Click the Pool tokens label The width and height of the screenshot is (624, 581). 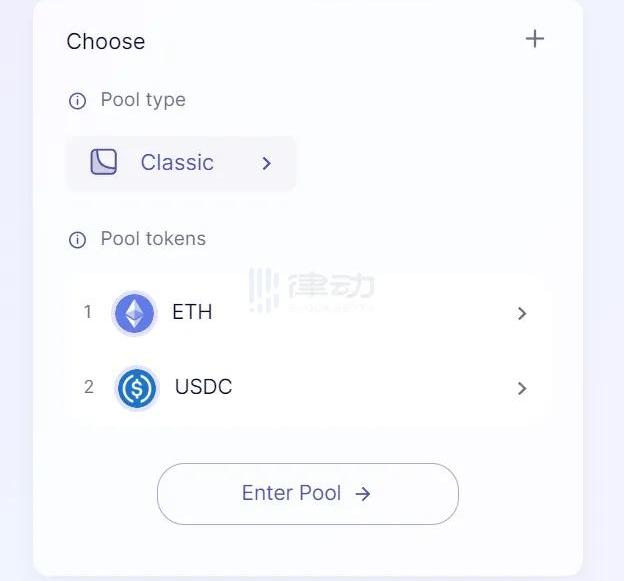pos(153,239)
